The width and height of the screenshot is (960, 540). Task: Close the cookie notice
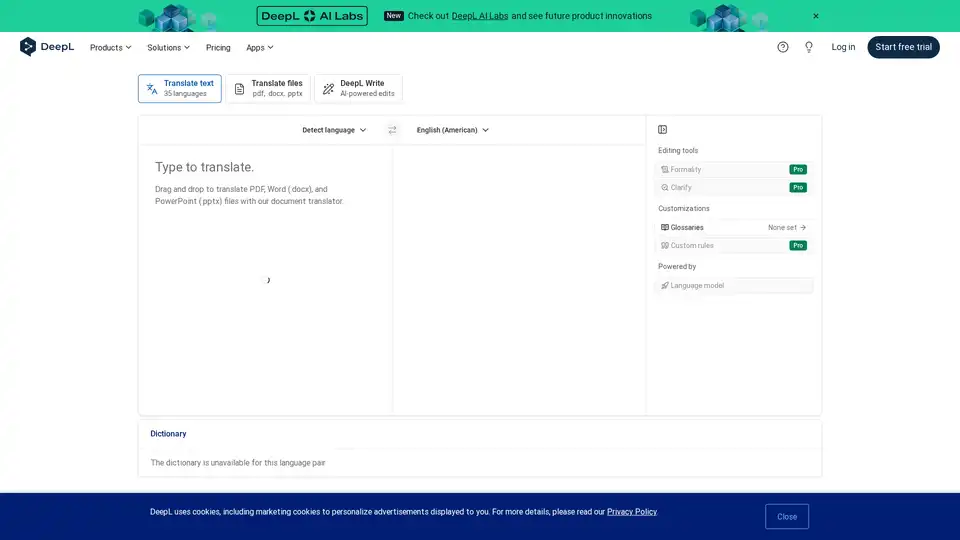(x=787, y=517)
